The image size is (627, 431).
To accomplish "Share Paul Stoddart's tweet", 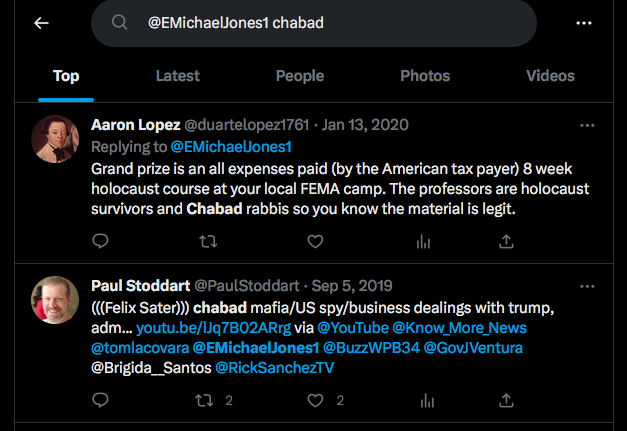I will 507,400.
